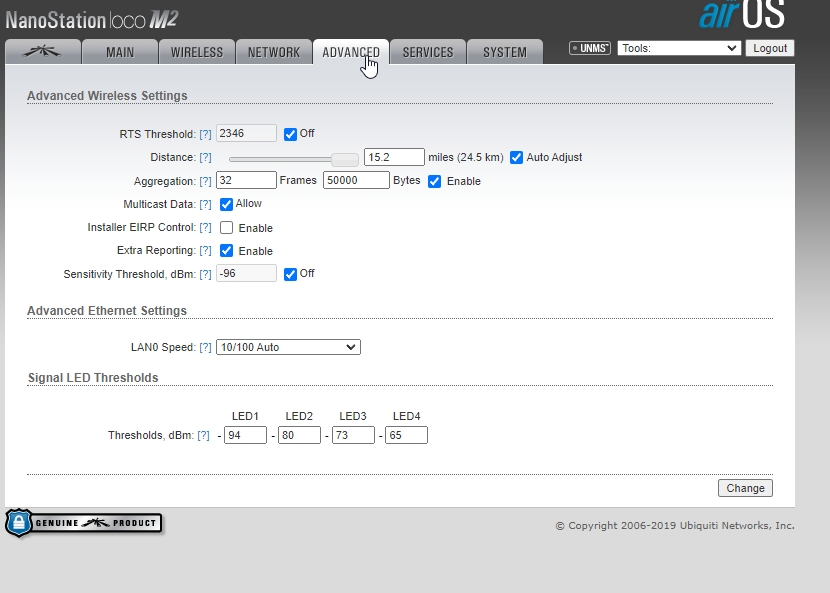830x593 pixels.
Task: Open Aggregation help link
Action: pos(205,182)
